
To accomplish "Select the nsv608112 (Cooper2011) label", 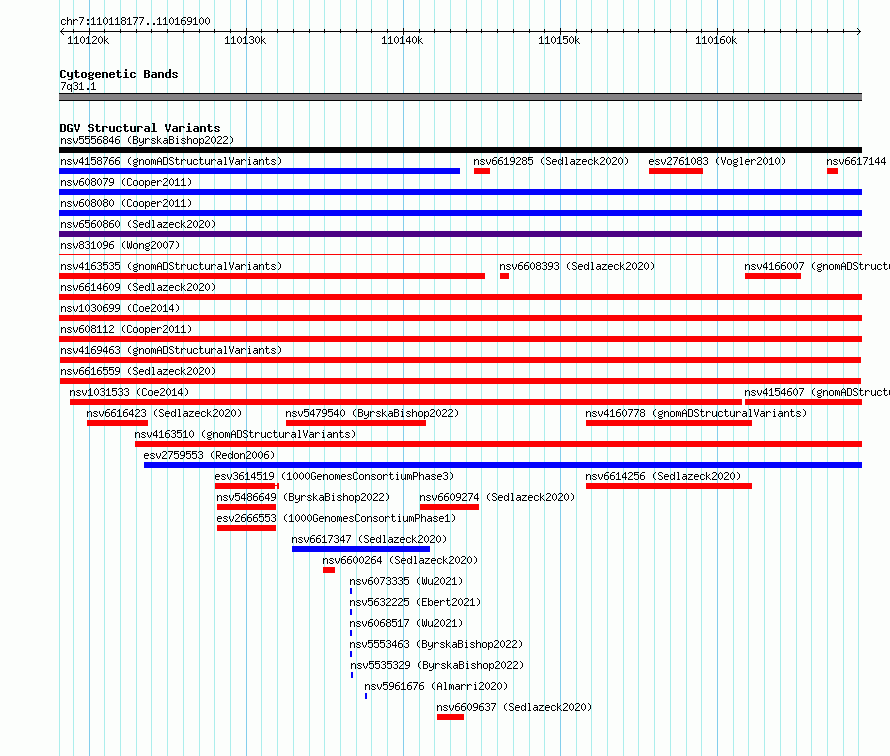I will (x=126, y=329).
